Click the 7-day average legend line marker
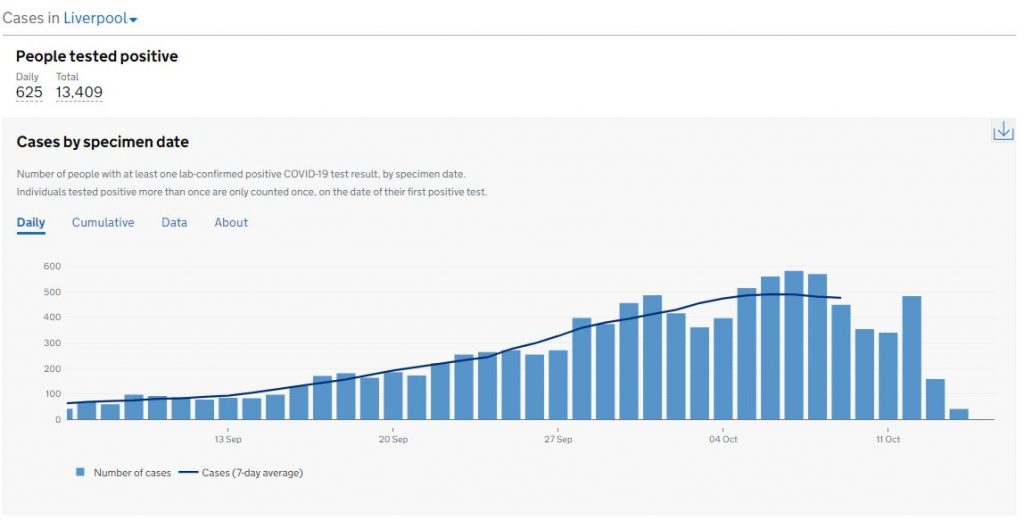Screen dimensions: 1024x520 coord(190,472)
